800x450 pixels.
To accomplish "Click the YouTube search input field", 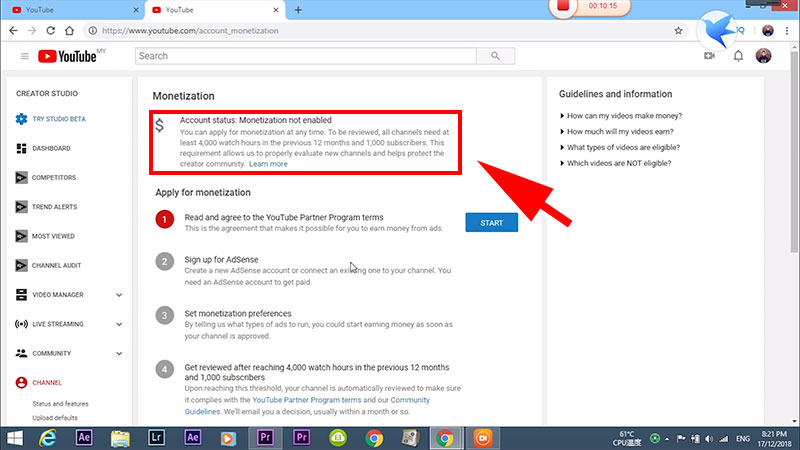I will [x=306, y=56].
